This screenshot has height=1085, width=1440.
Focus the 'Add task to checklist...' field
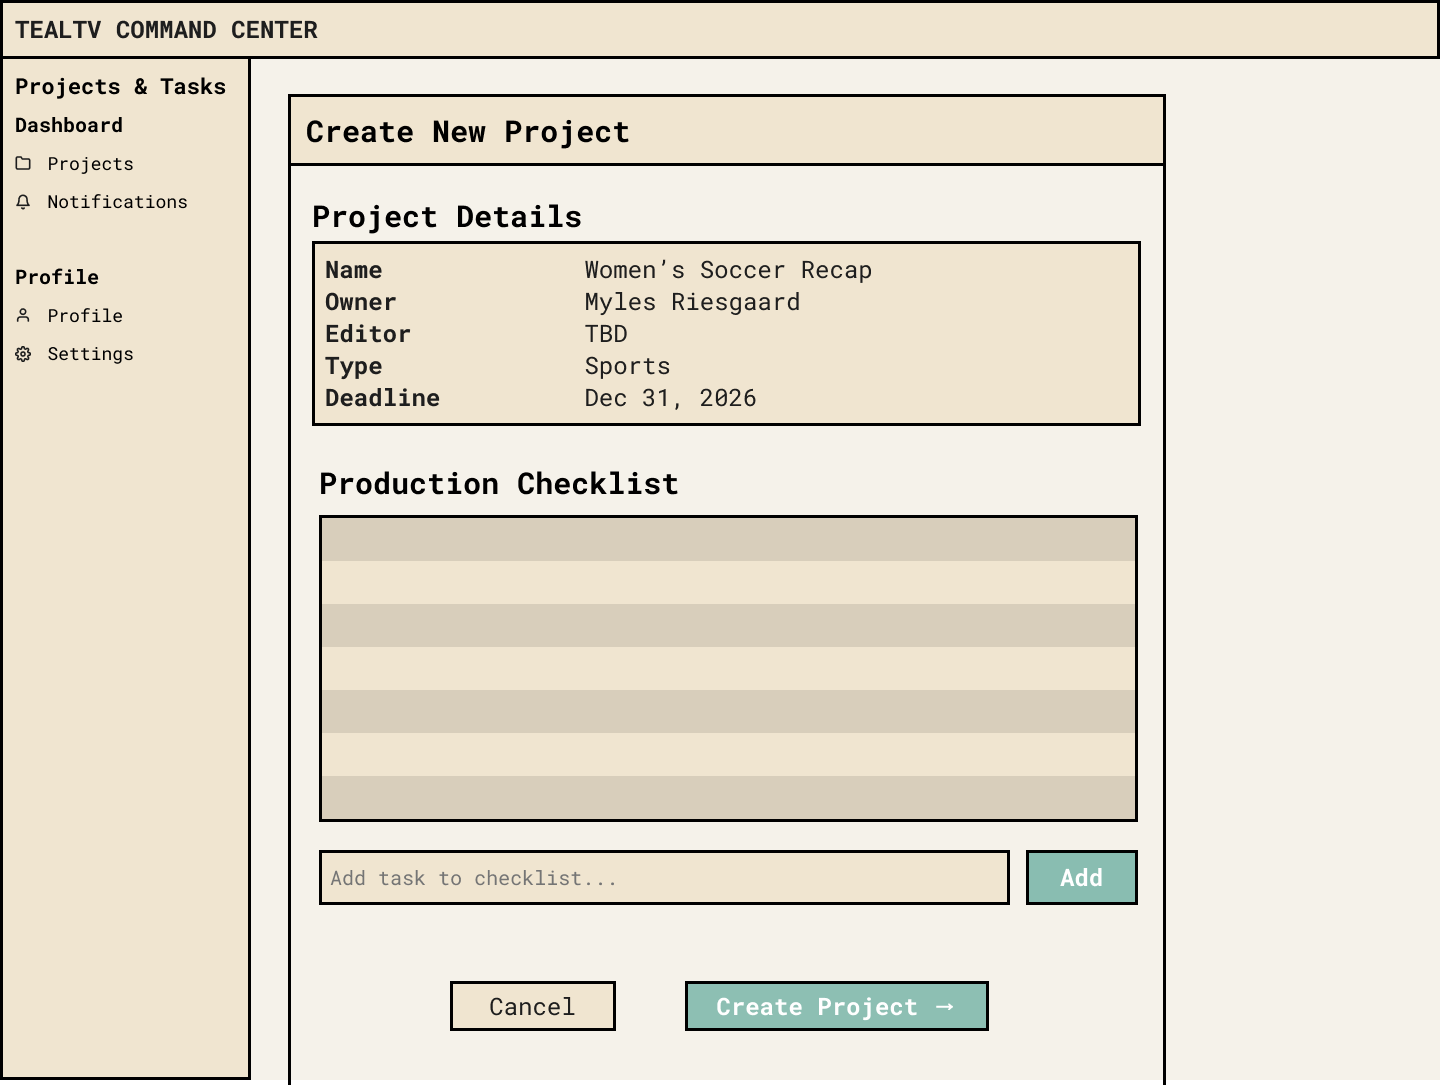(664, 877)
